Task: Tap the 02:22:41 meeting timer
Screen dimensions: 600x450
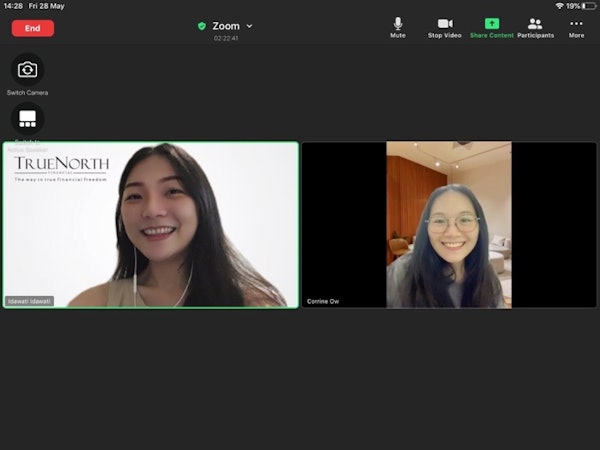Action: click(226, 39)
